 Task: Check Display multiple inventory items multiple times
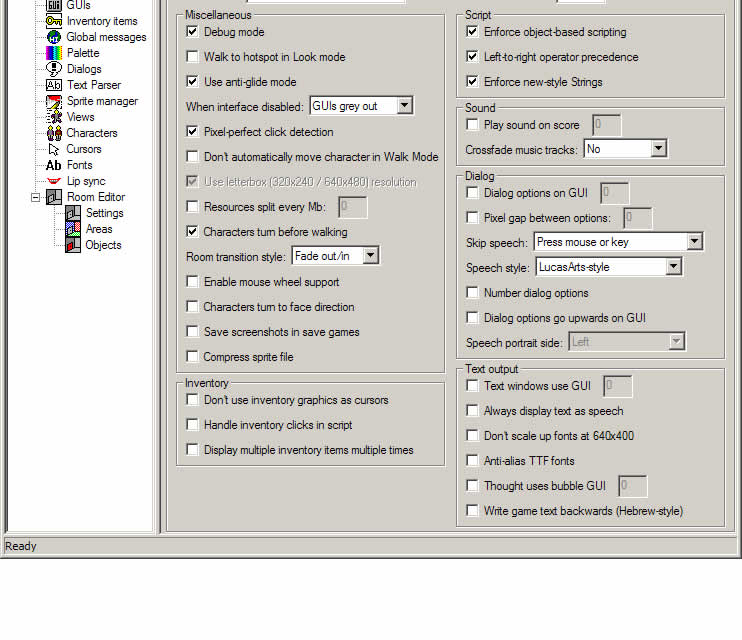(x=192, y=450)
